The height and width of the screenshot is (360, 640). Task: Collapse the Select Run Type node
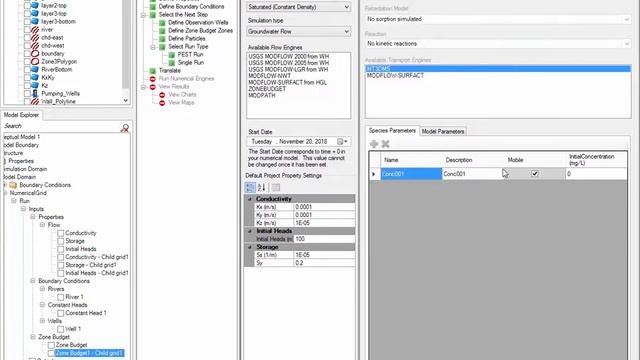[153, 47]
